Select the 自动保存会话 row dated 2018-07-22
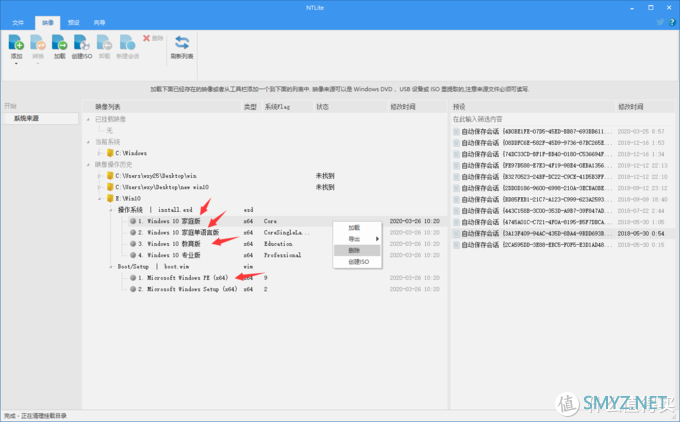The image size is (680, 422). [562, 211]
